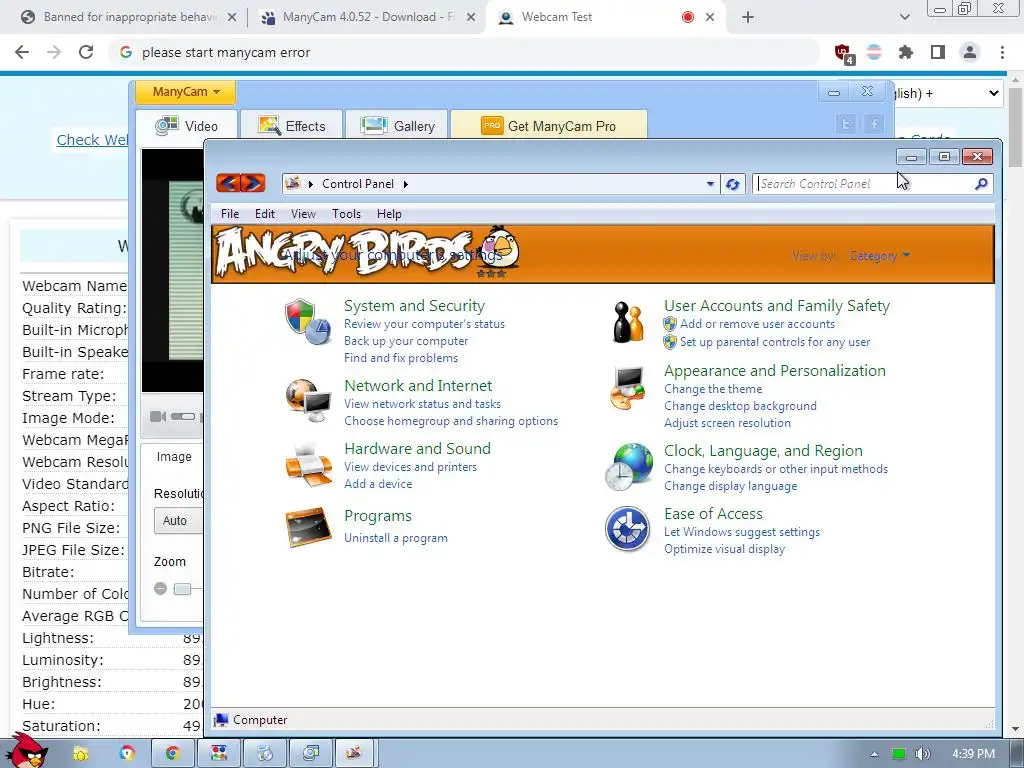This screenshot has height=768, width=1024.
Task: Open the Help menu in Control Panel
Action: point(389,214)
